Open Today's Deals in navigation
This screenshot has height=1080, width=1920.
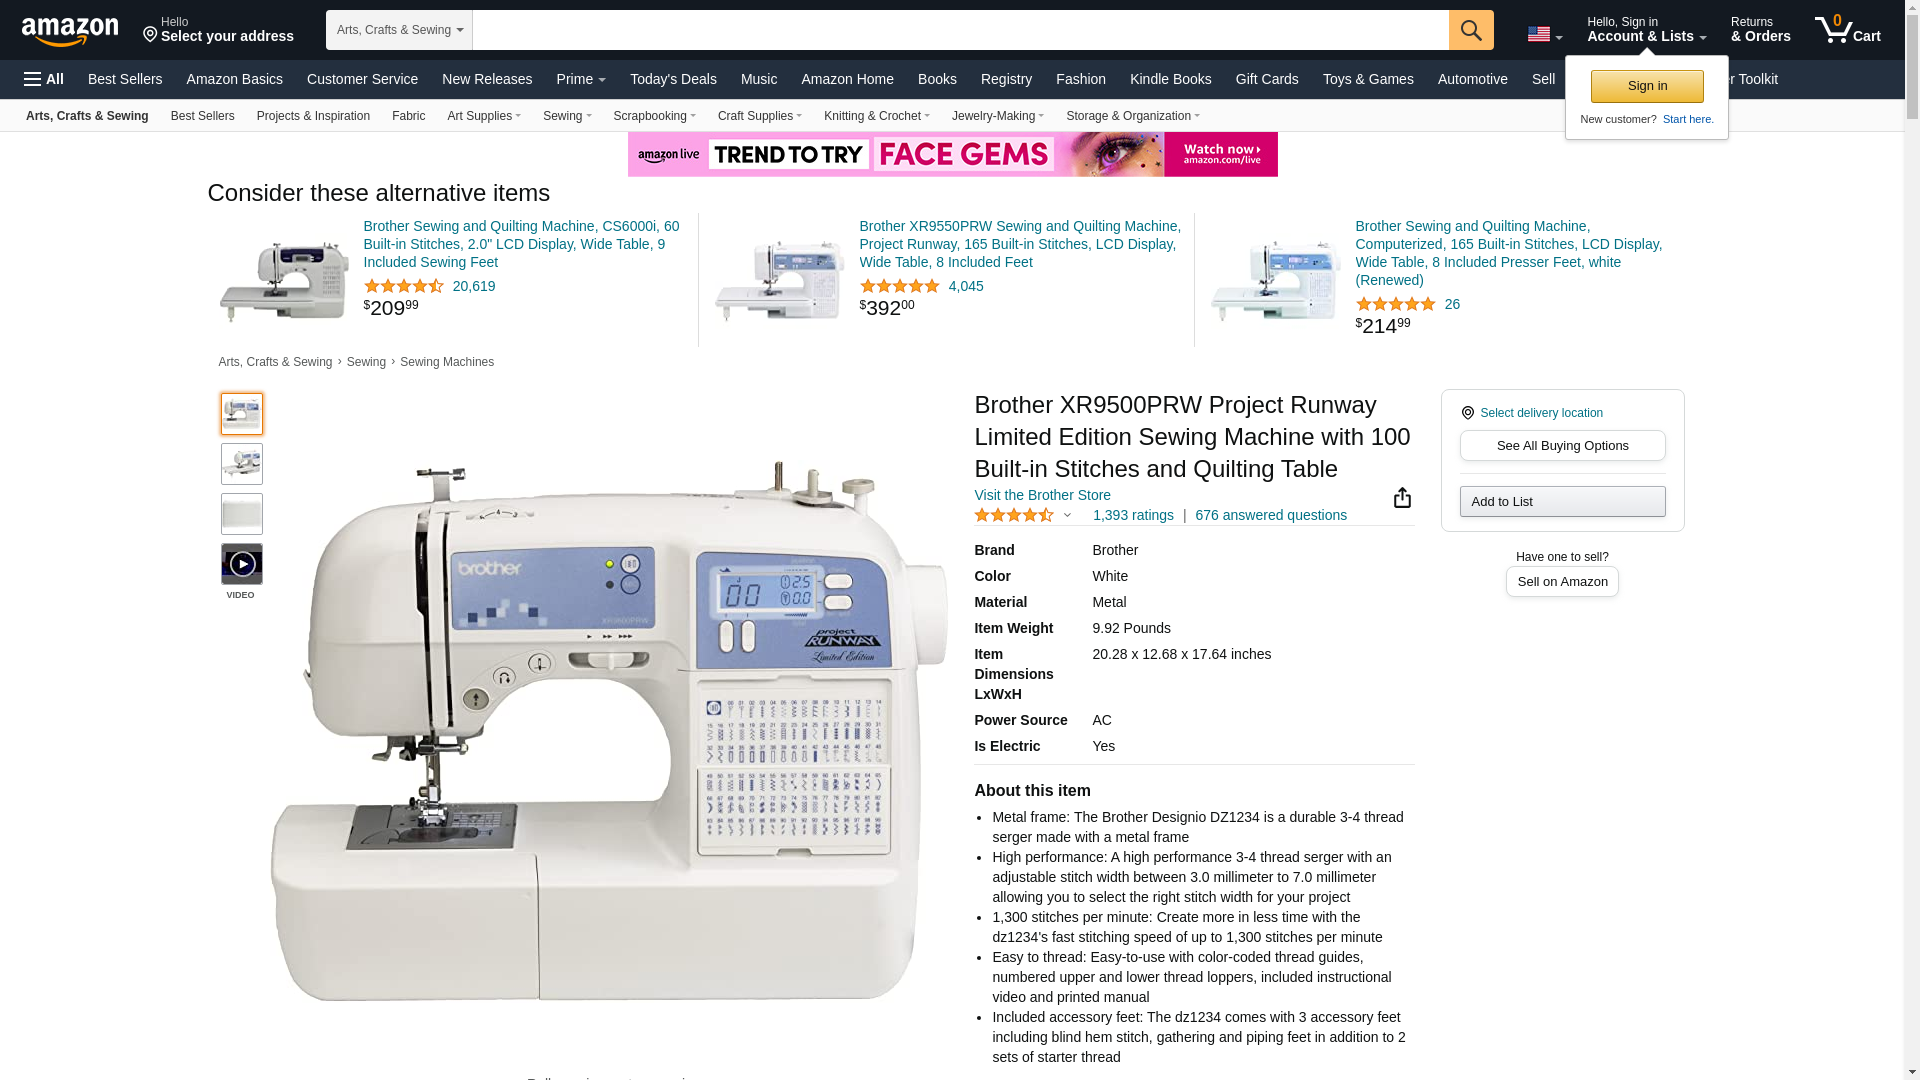(x=673, y=79)
